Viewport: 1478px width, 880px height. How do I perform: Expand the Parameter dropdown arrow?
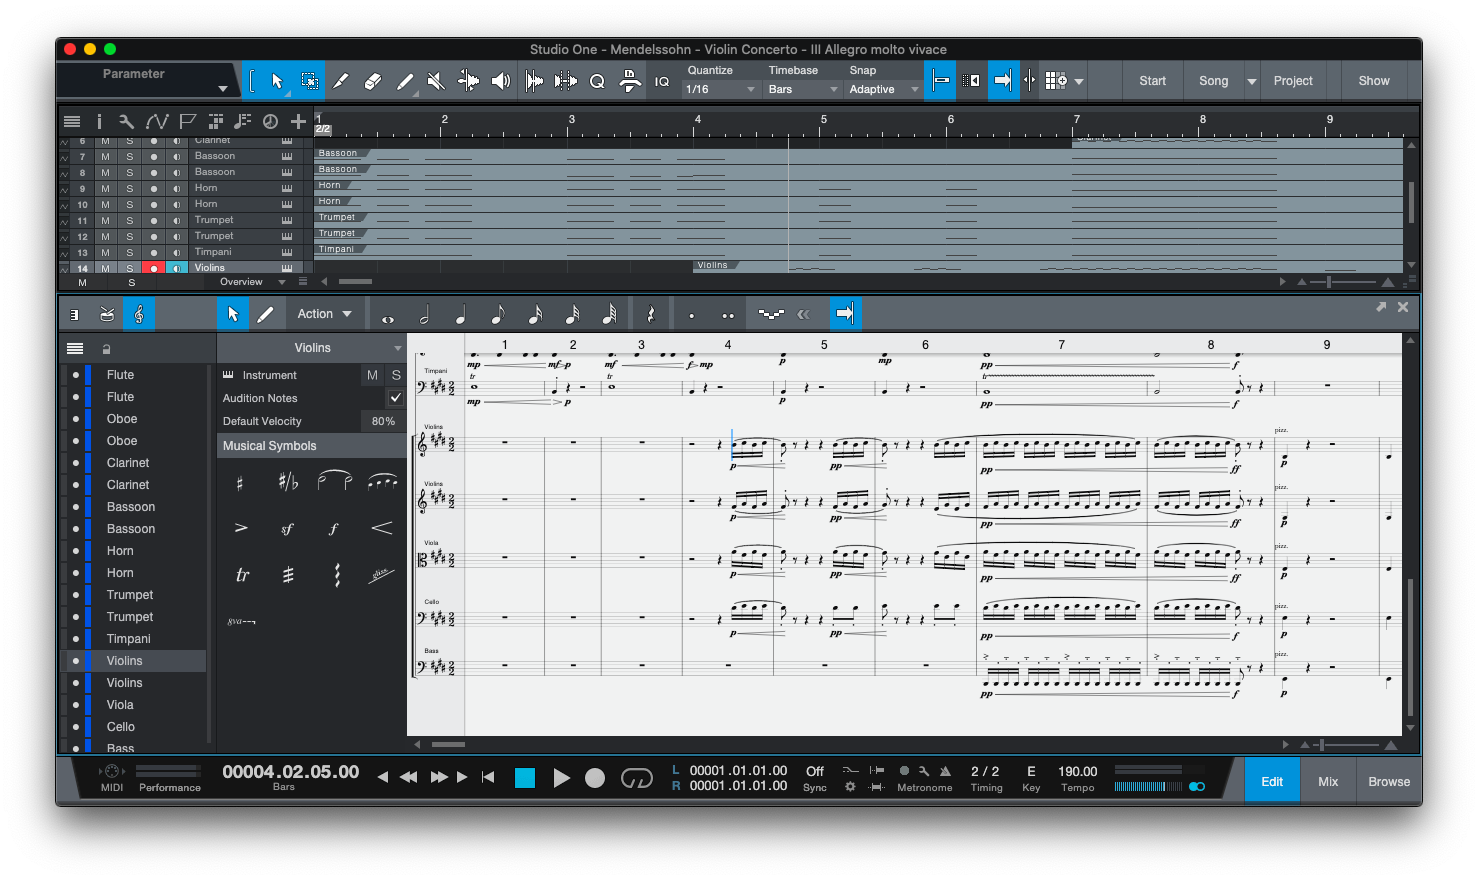223,89
